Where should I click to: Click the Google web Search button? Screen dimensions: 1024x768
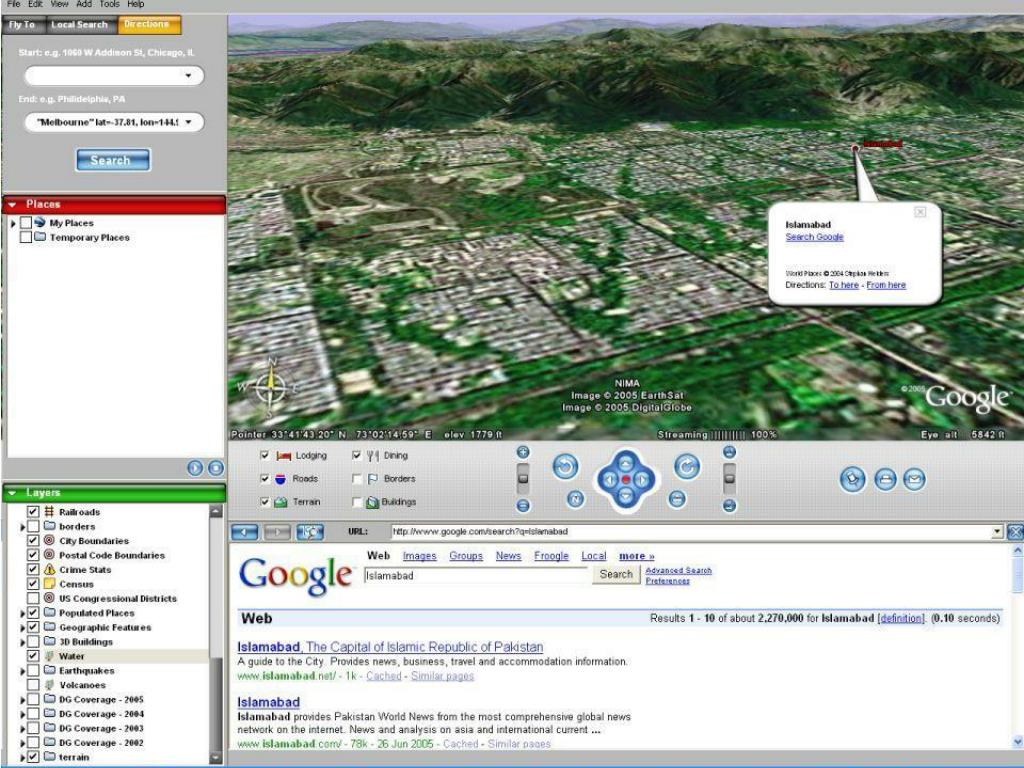pyautogui.click(x=616, y=575)
